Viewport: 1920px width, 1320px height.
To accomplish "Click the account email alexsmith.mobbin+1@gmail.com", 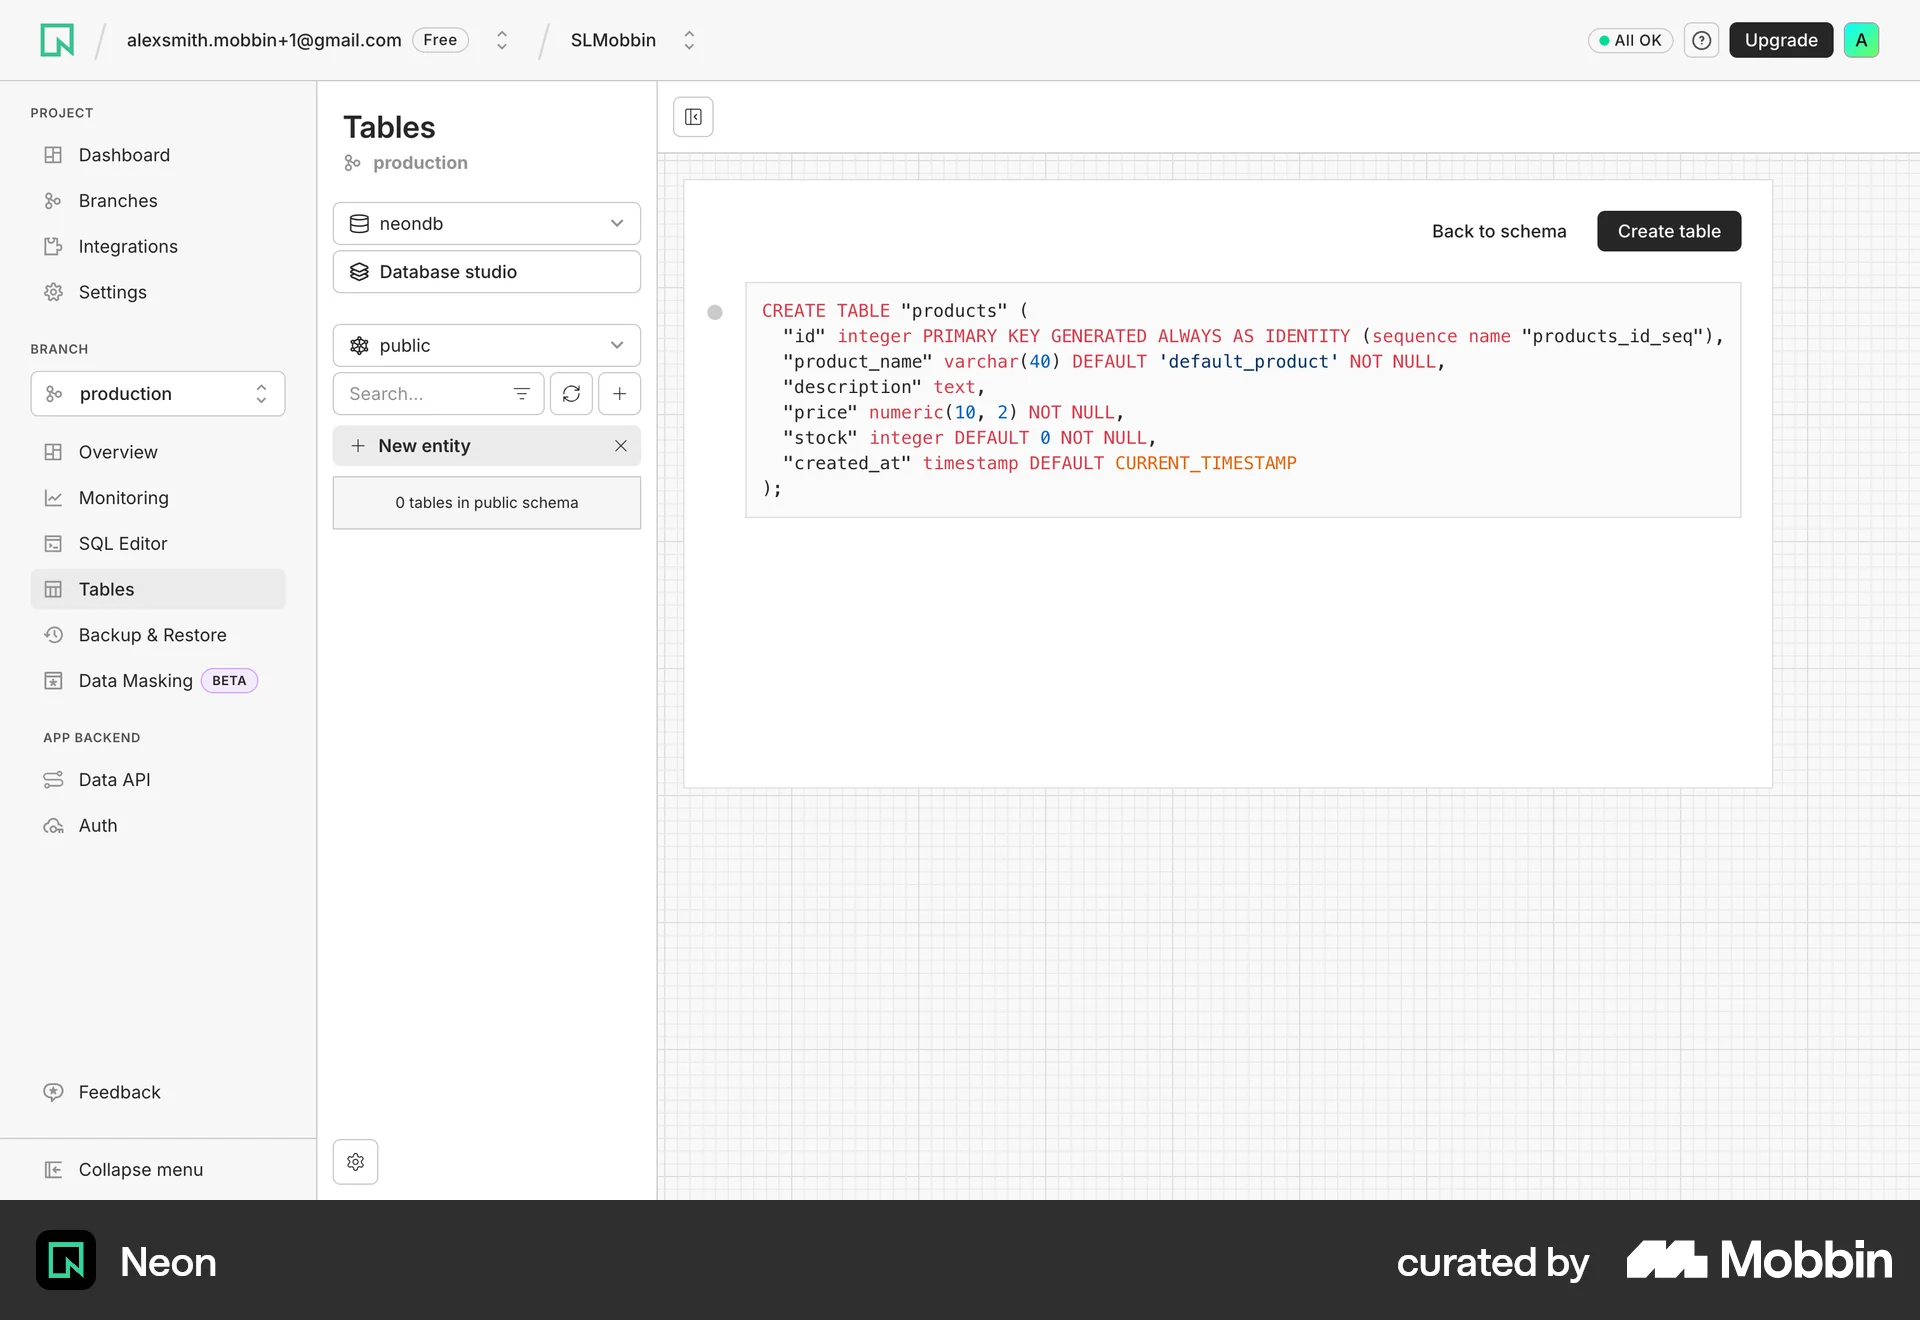I will [264, 40].
